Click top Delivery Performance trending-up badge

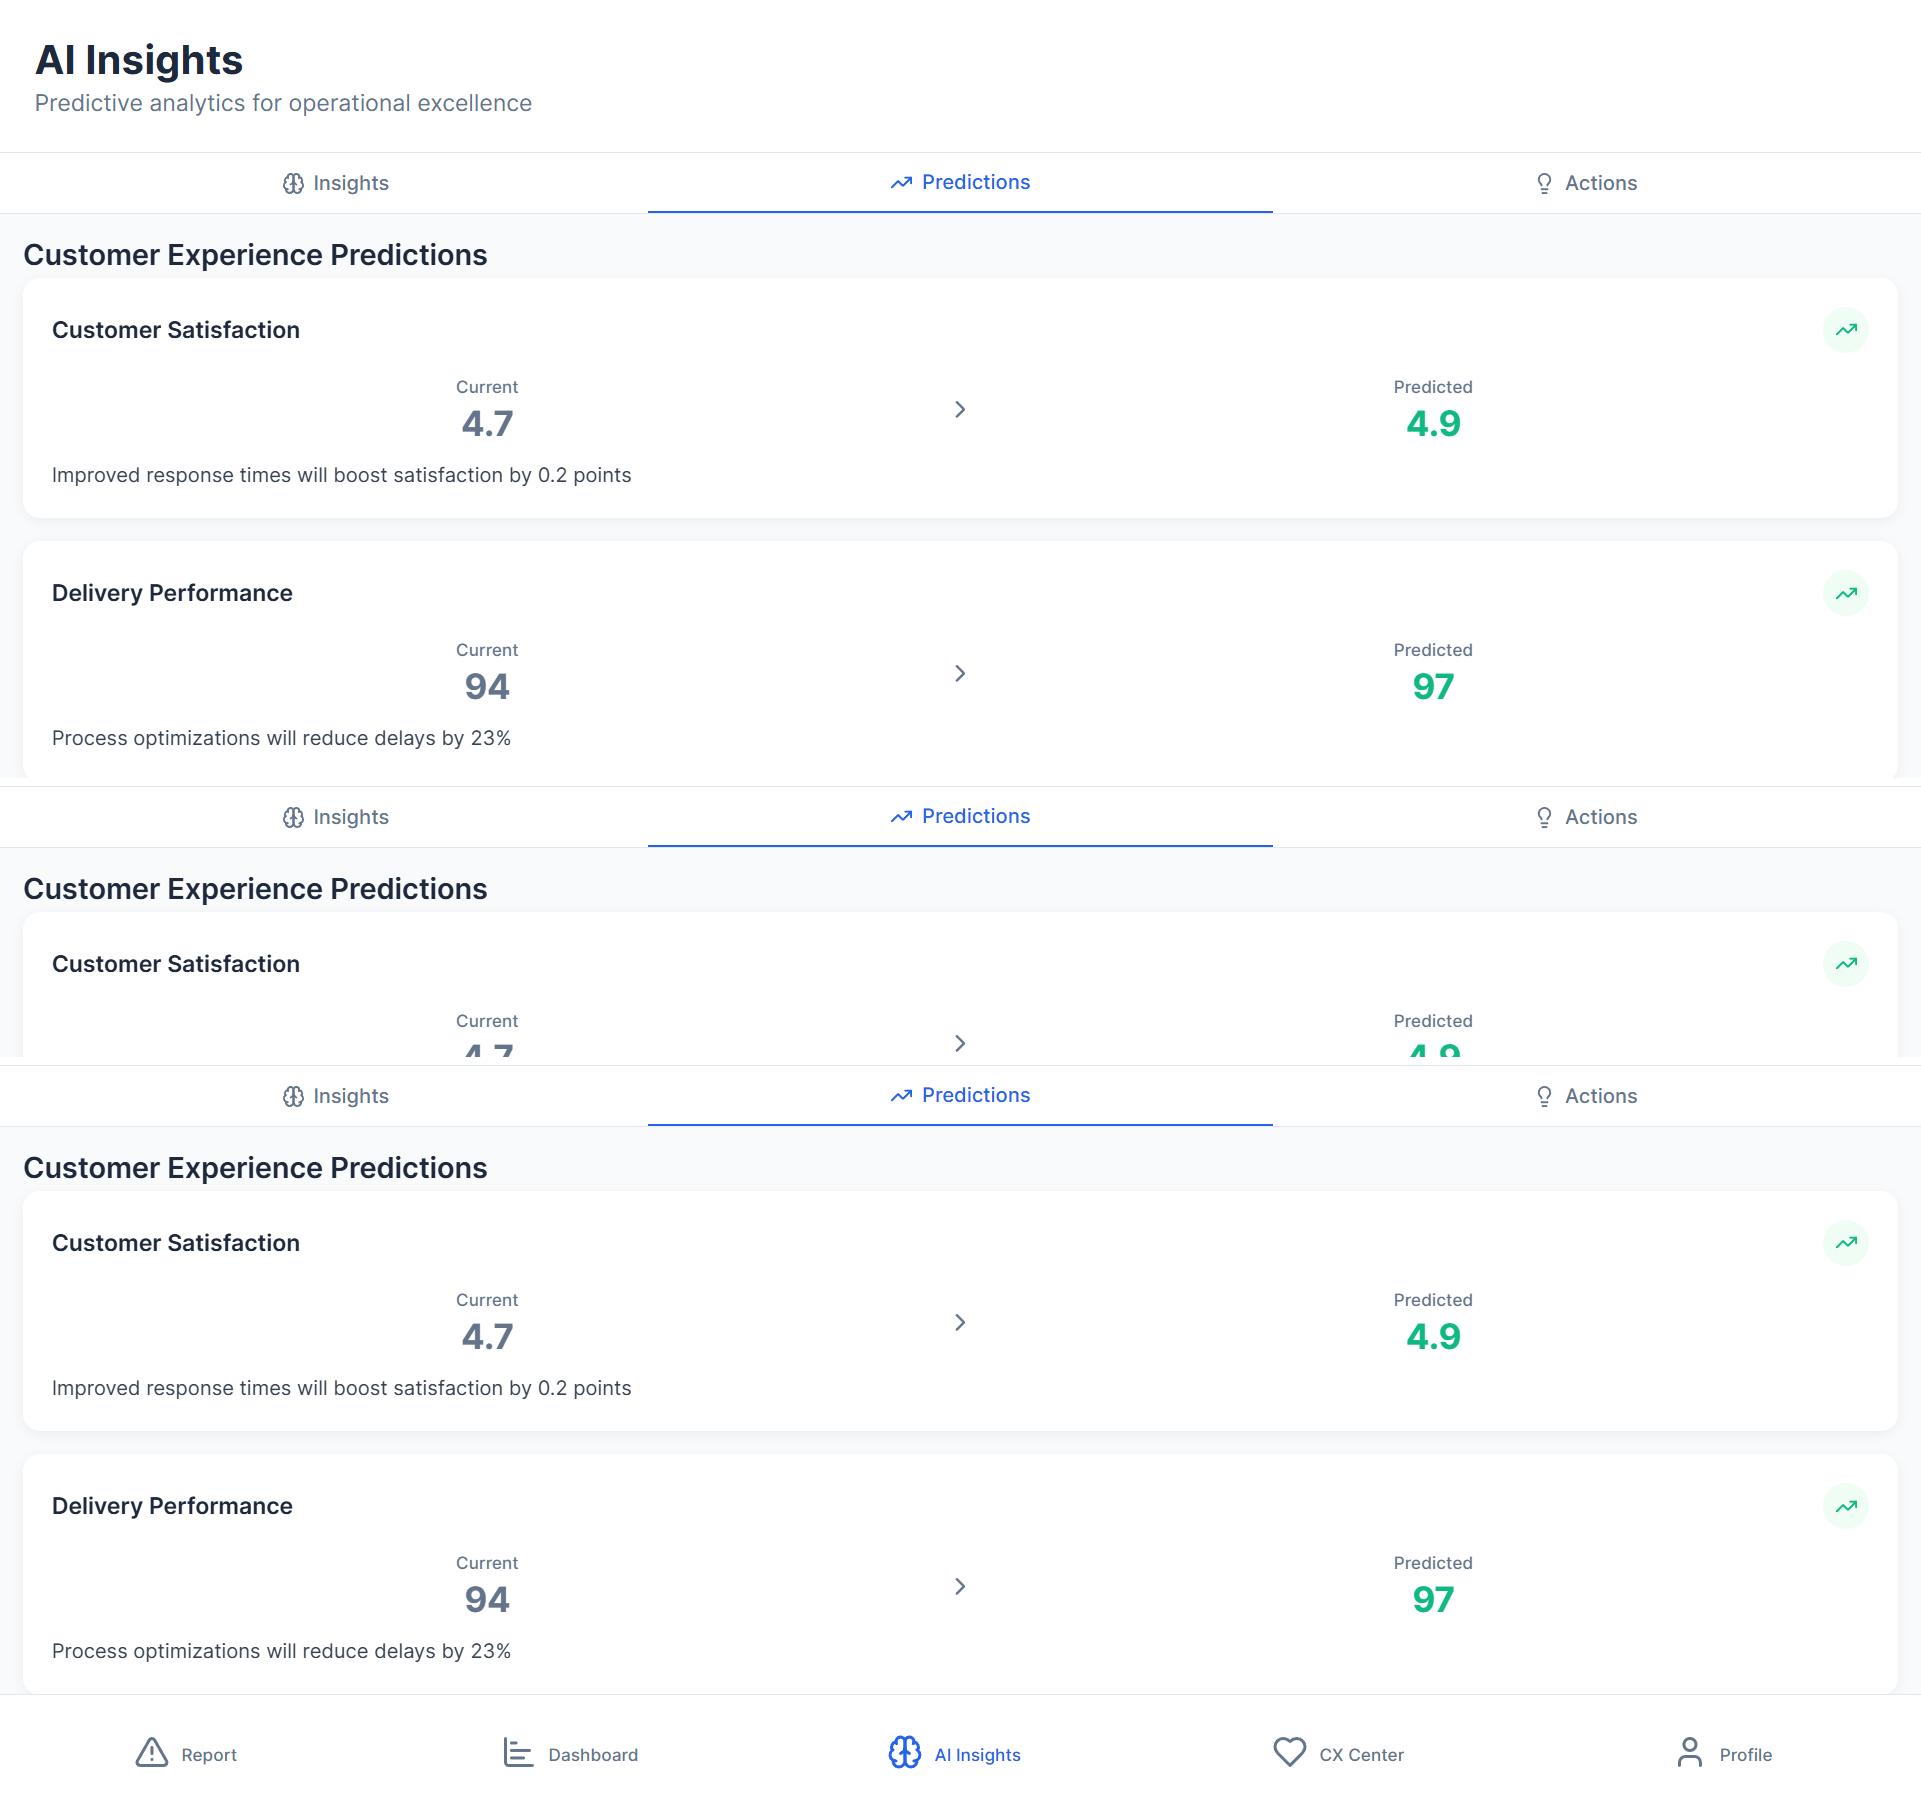(x=1846, y=593)
